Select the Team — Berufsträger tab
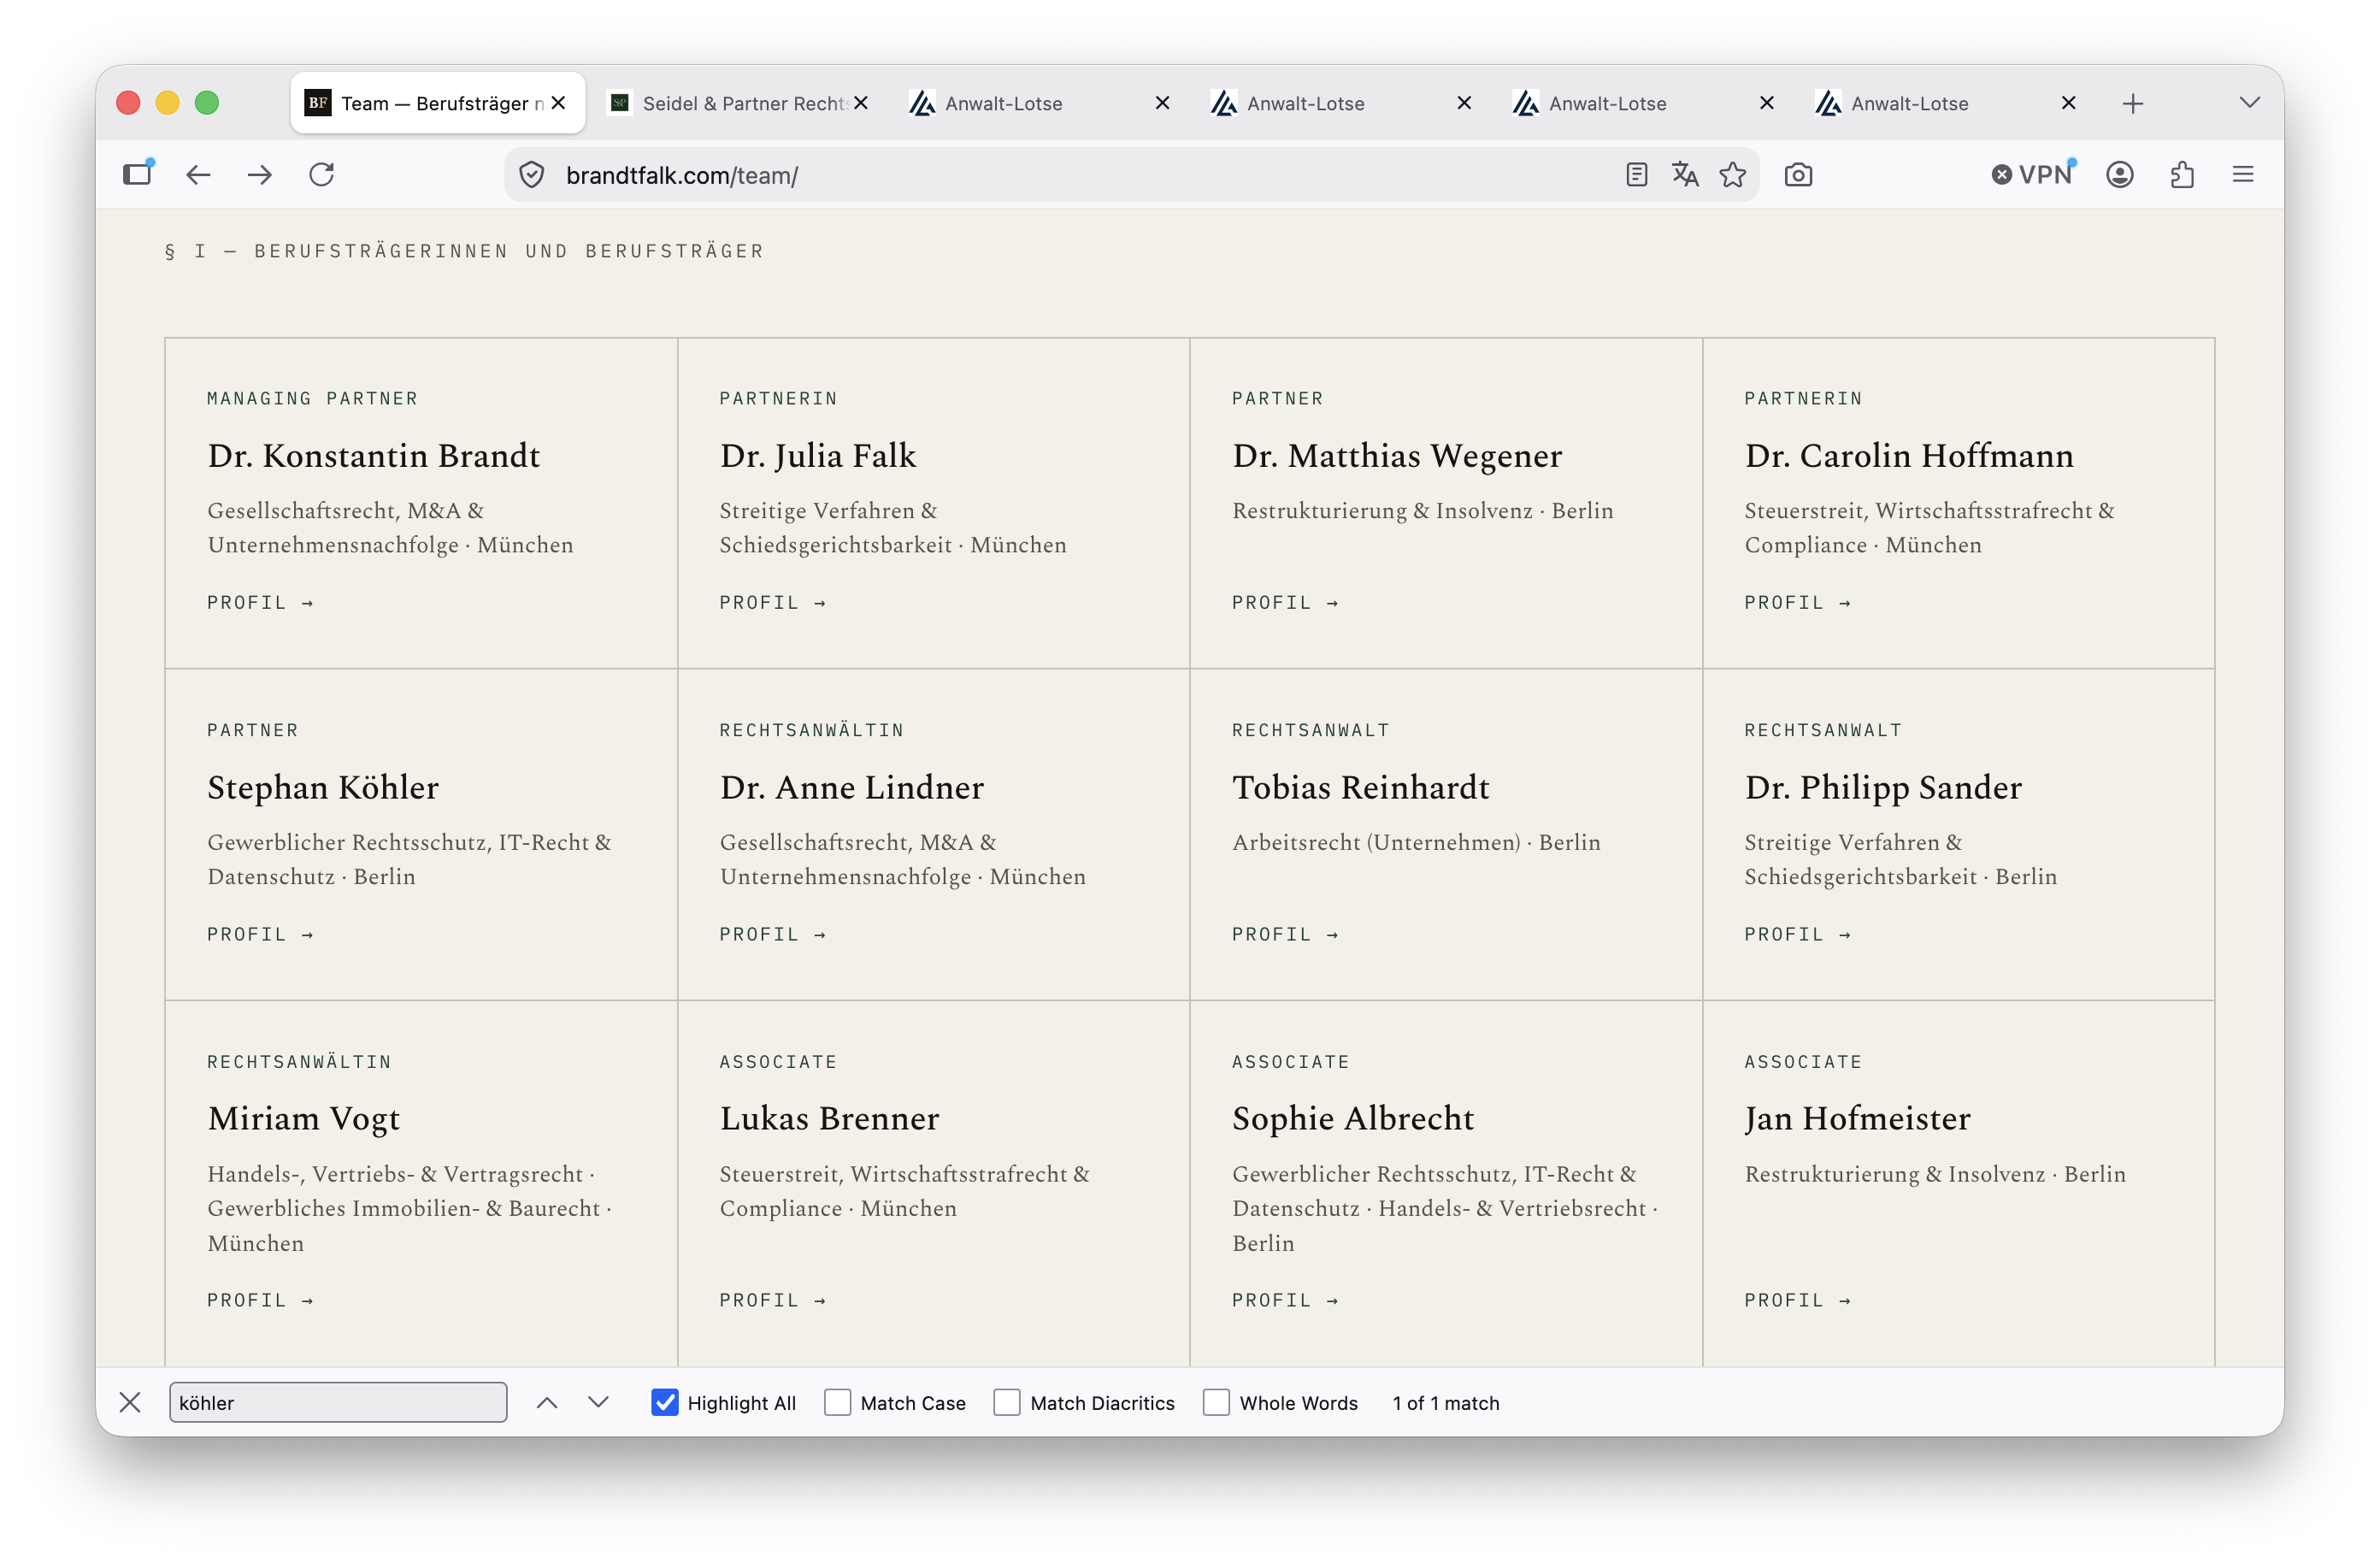This screenshot has width=2380, height=1563. tap(437, 103)
